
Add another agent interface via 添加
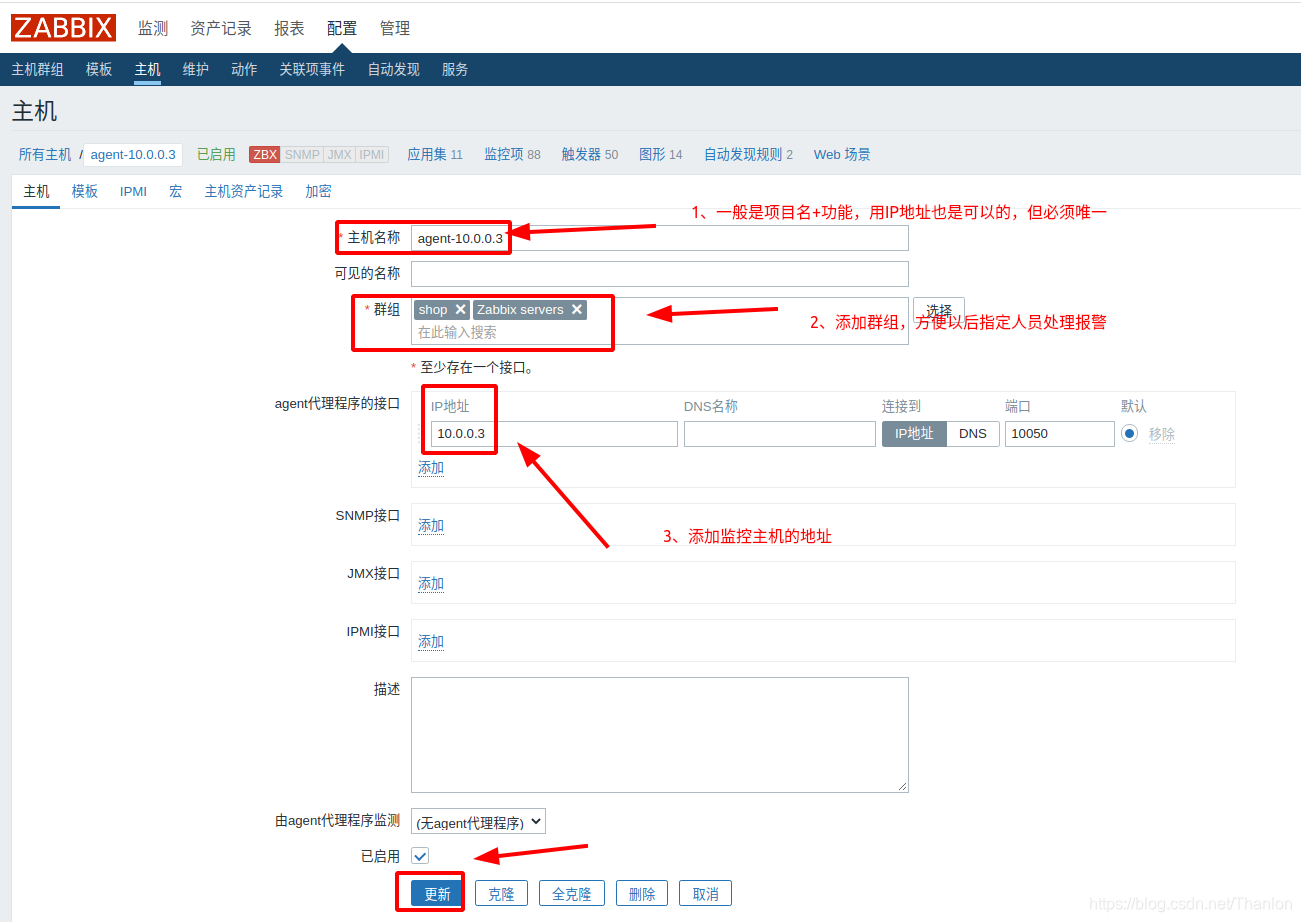pyautogui.click(x=431, y=468)
